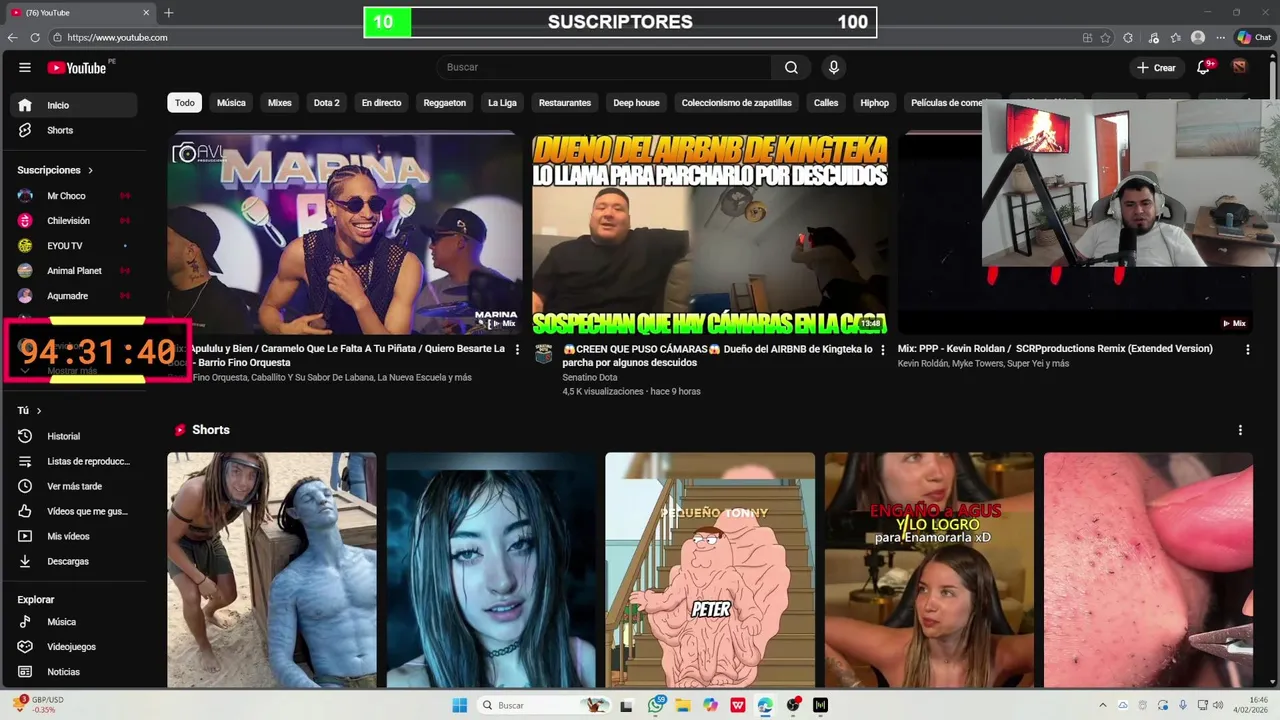Select the Hiphop filter chip
This screenshot has width=1280, height=720.
[x=875, y=103]
